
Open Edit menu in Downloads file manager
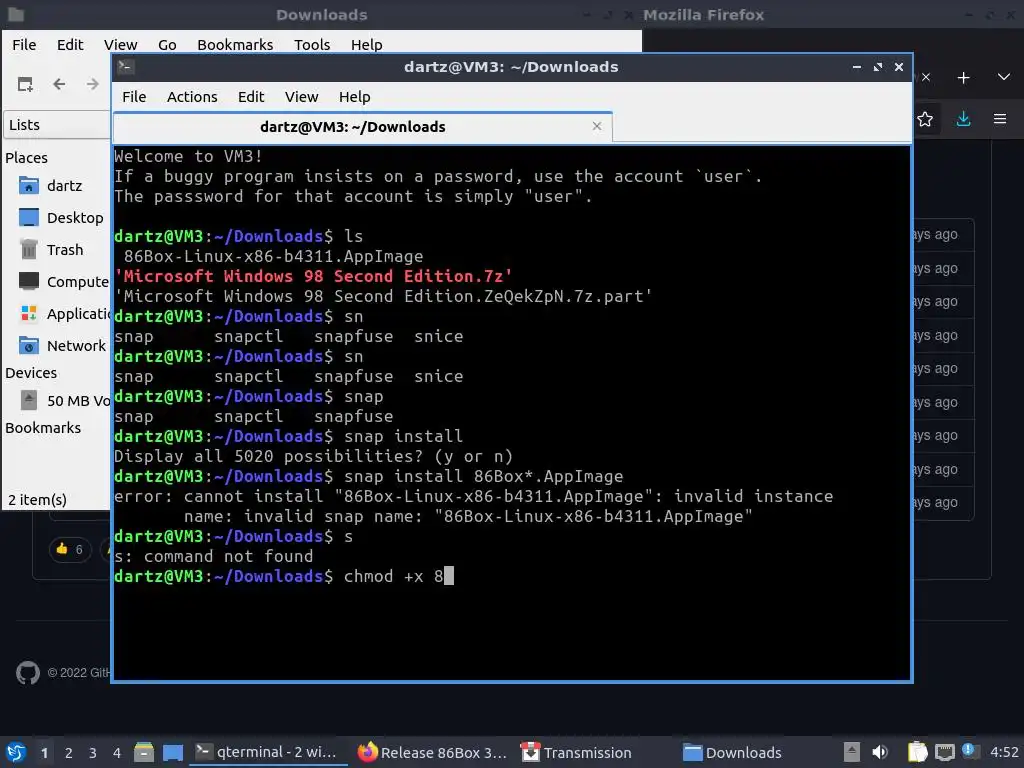point(70,44)
